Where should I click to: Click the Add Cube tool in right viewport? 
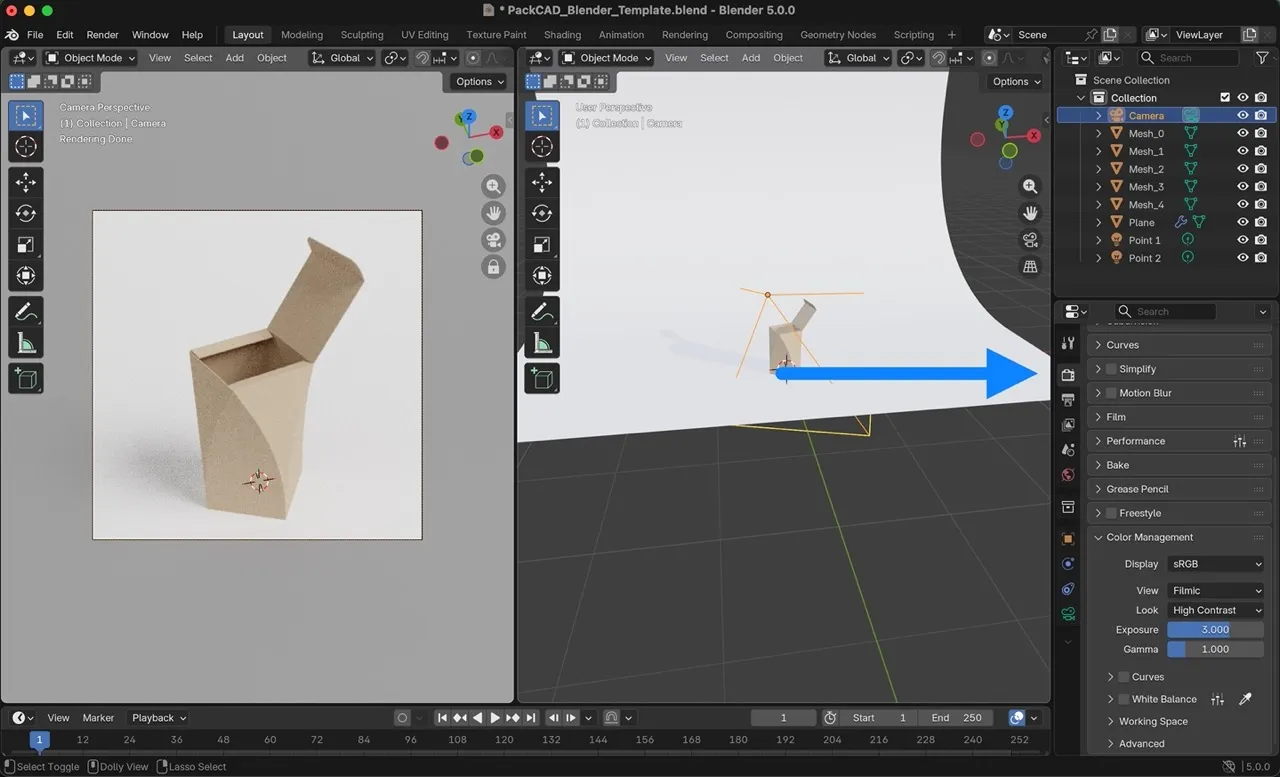tap(542, 378)
